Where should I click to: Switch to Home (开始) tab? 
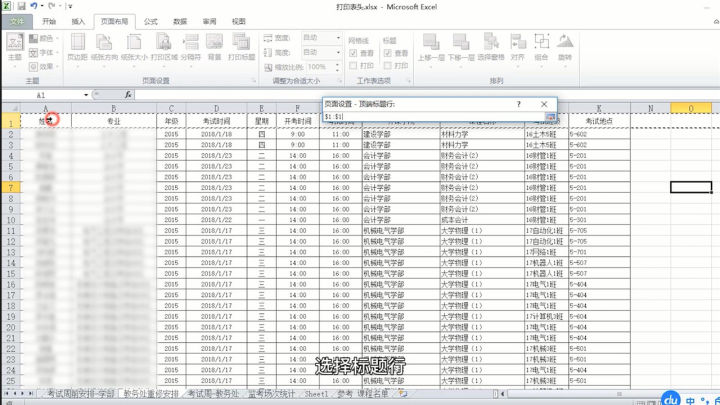pos(49,22)
